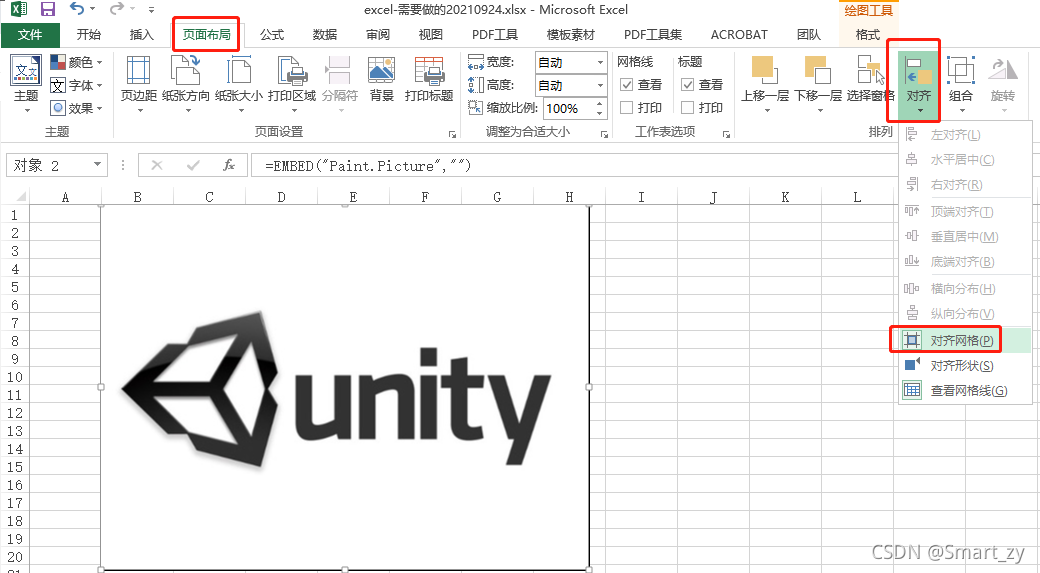Click the 背景 background picture button
This screenshot has width=1040, height=573.
[x=381, y=80]
